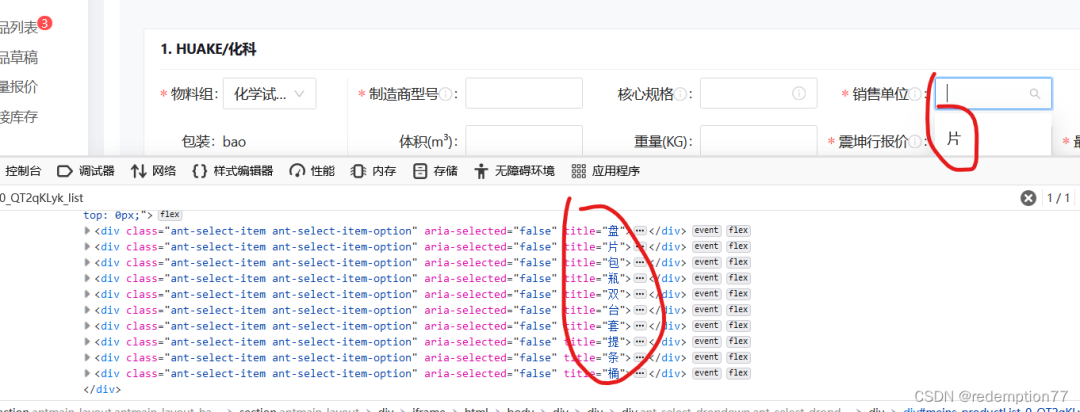This screenshot has height=412, width=1080.
Task: Open the 物料组 dropdown showing 化学试...
Action: pyautogui.click(x=269, y=94)
